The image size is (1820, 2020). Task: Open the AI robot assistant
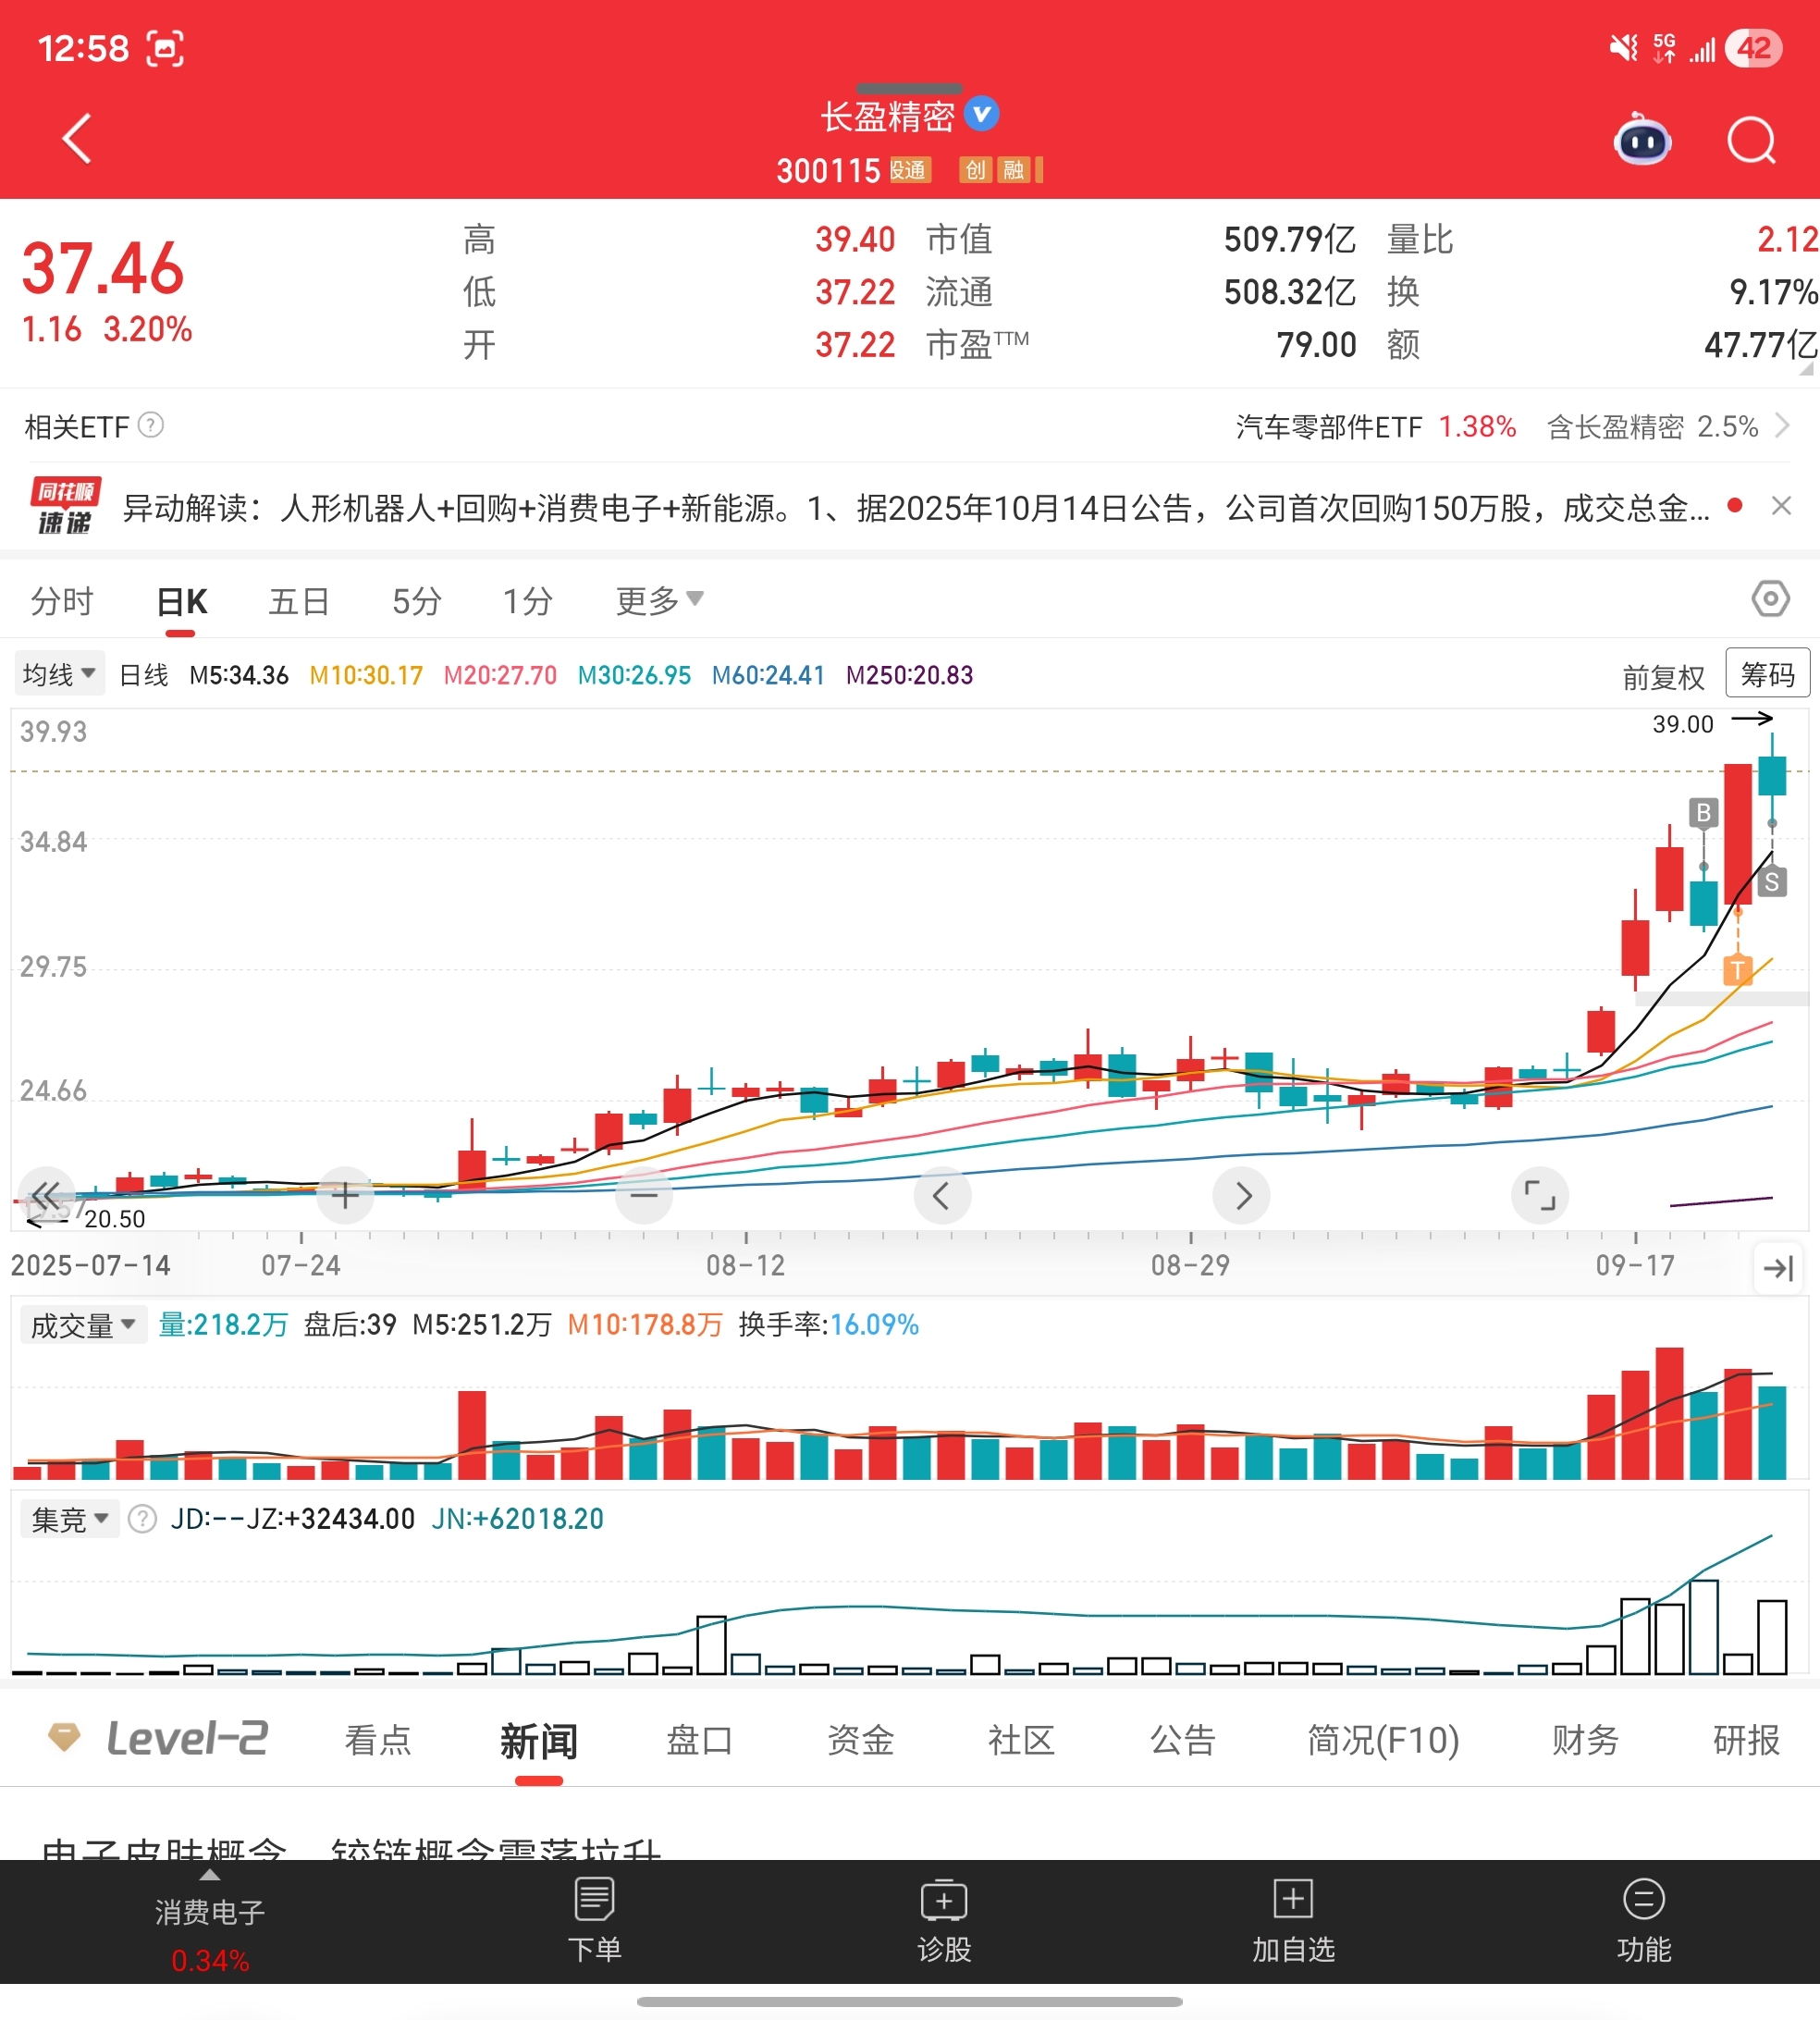tap(1642, 141)
